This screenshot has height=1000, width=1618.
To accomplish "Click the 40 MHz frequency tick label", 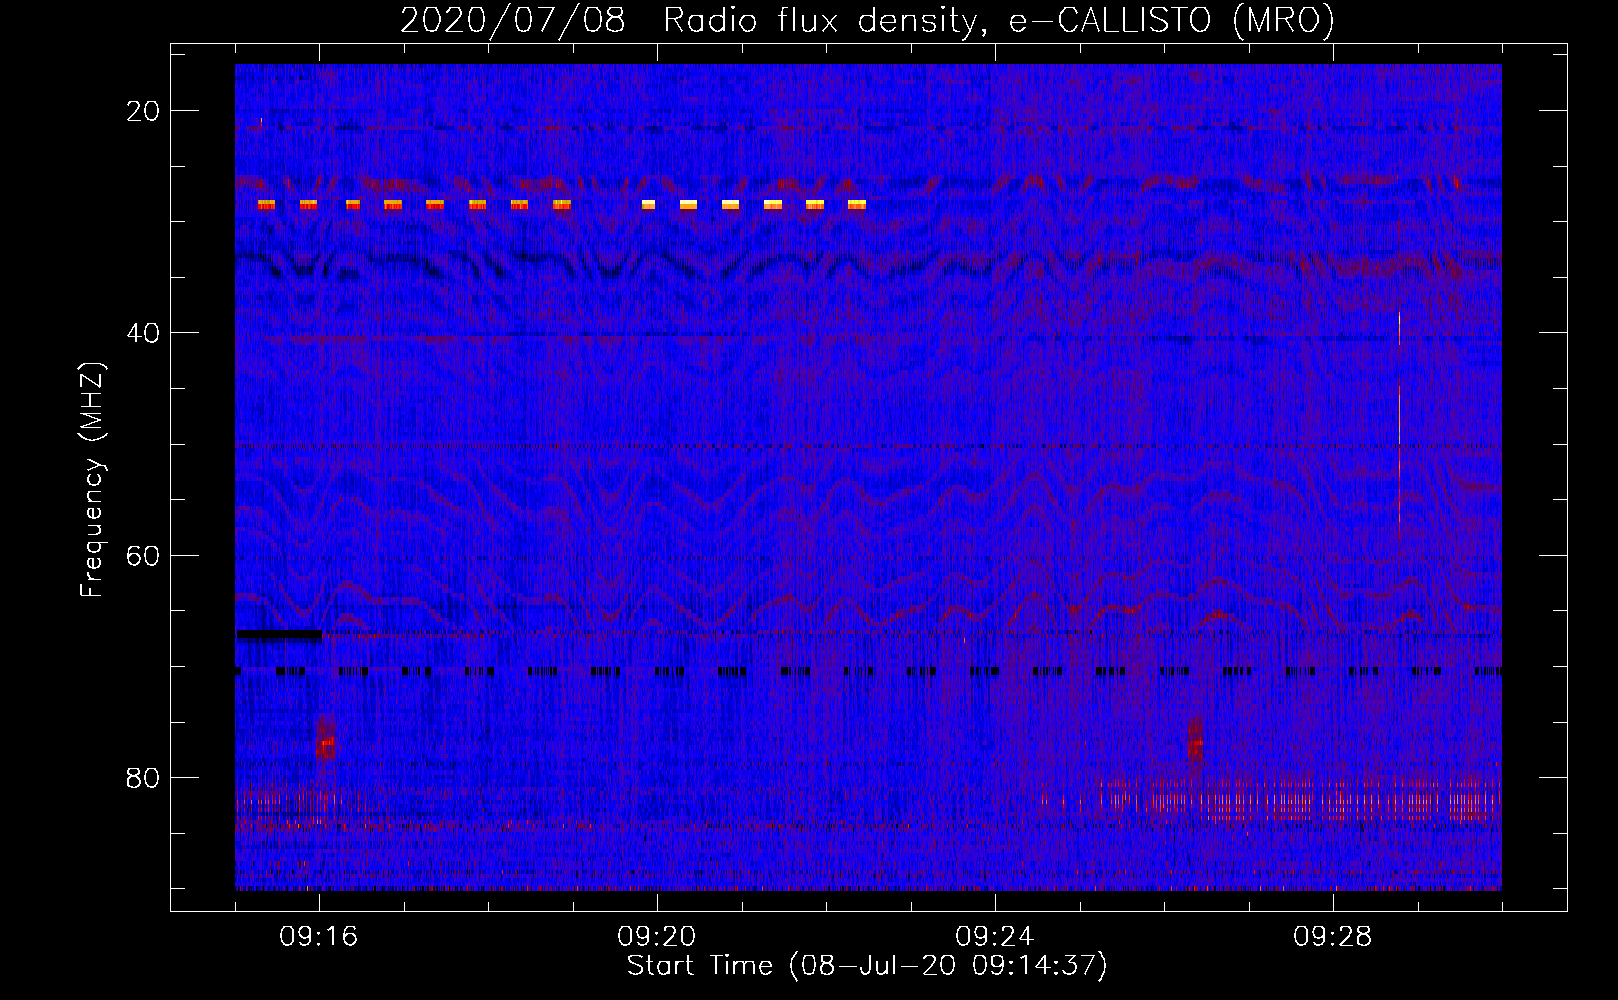I will (x=143, y=333).
